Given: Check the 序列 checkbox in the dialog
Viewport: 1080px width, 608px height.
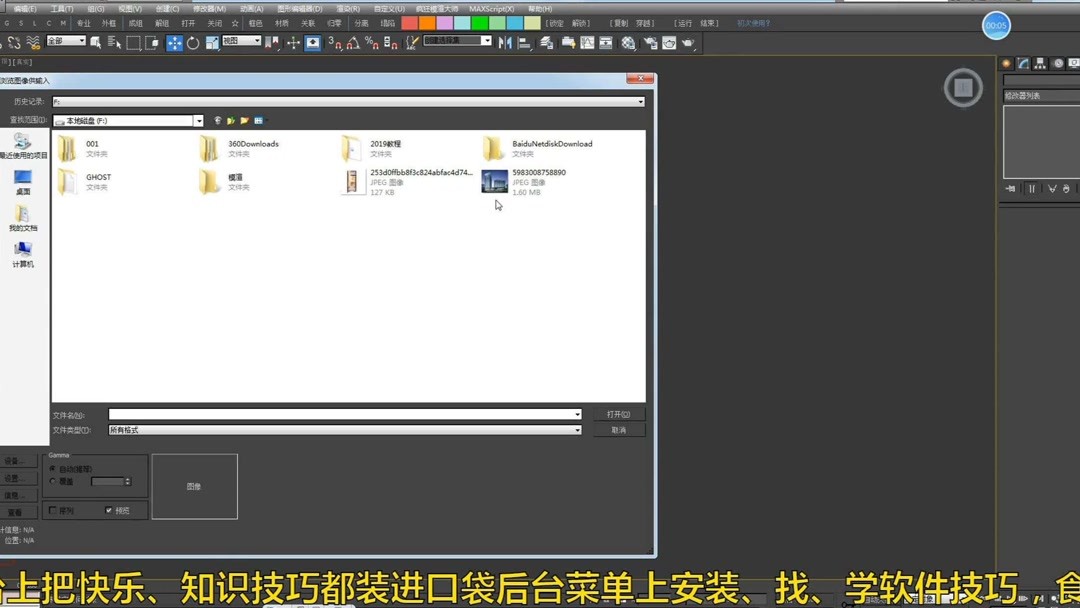Looking at the screenshot, I should [53, 510].
